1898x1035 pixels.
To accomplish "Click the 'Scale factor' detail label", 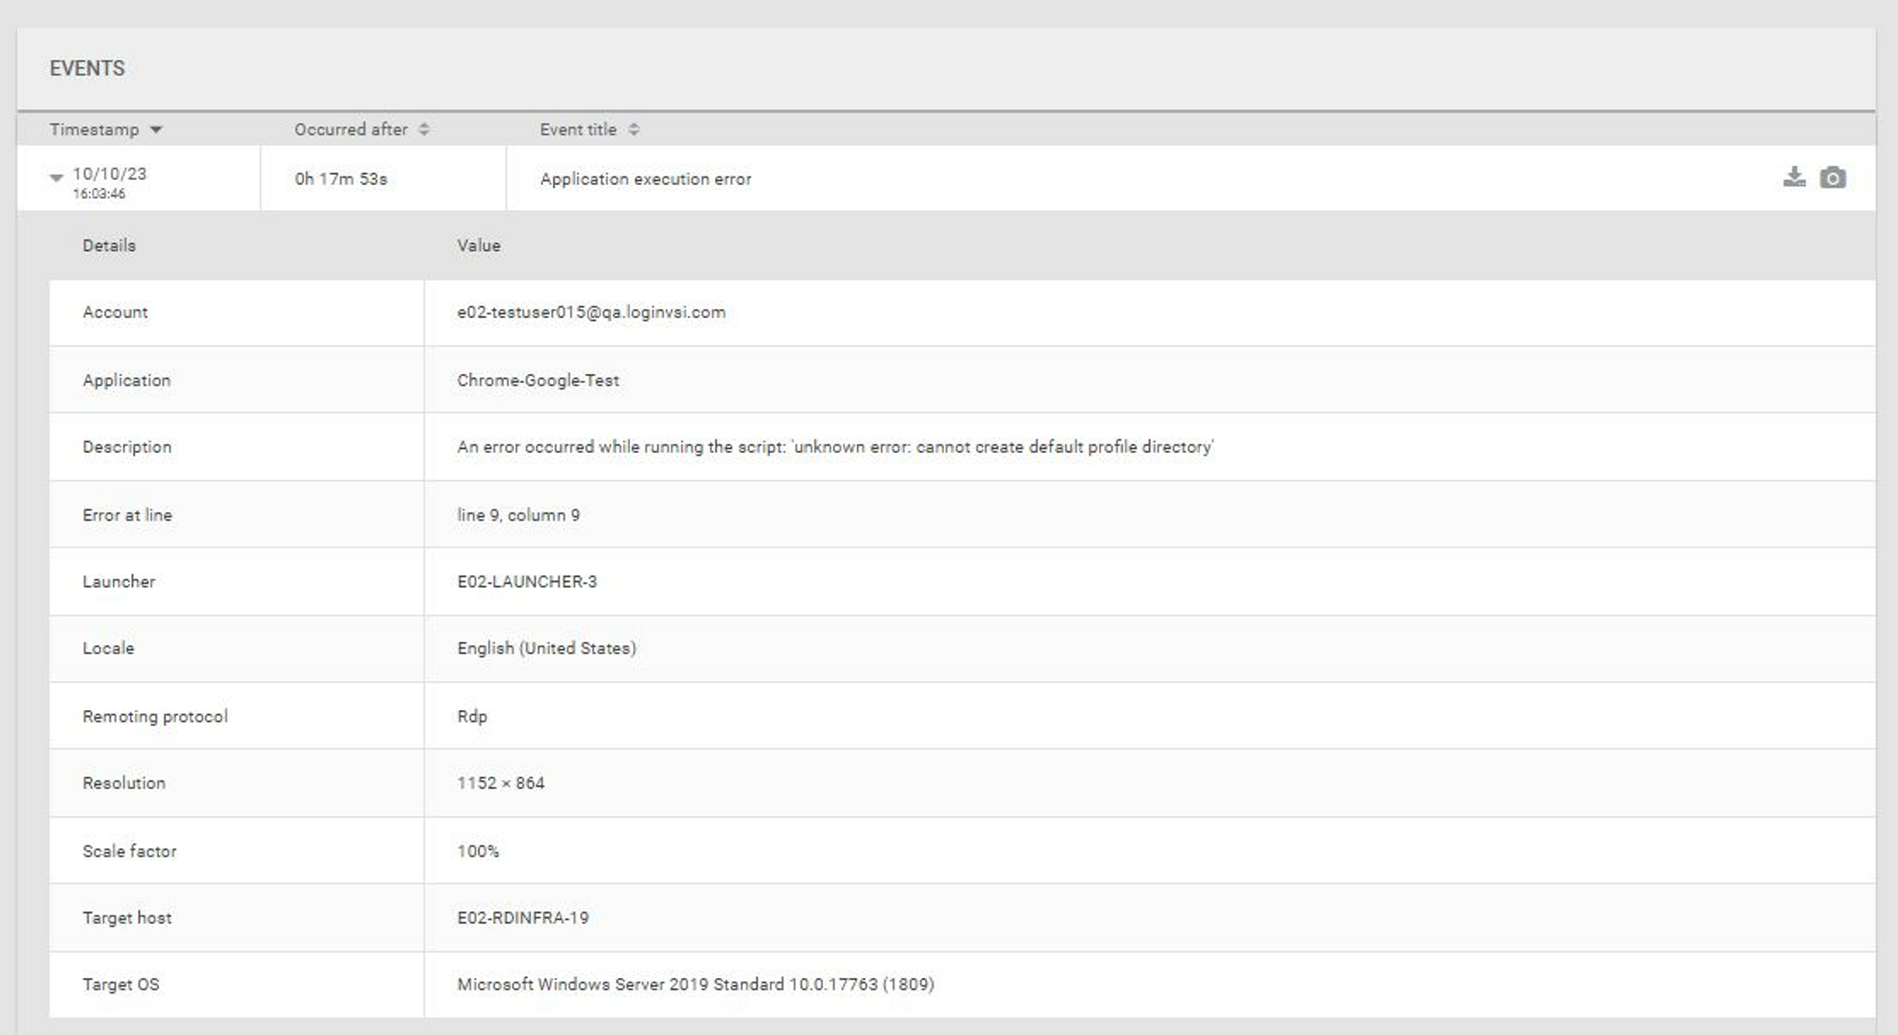I will (x=129, y=851).
